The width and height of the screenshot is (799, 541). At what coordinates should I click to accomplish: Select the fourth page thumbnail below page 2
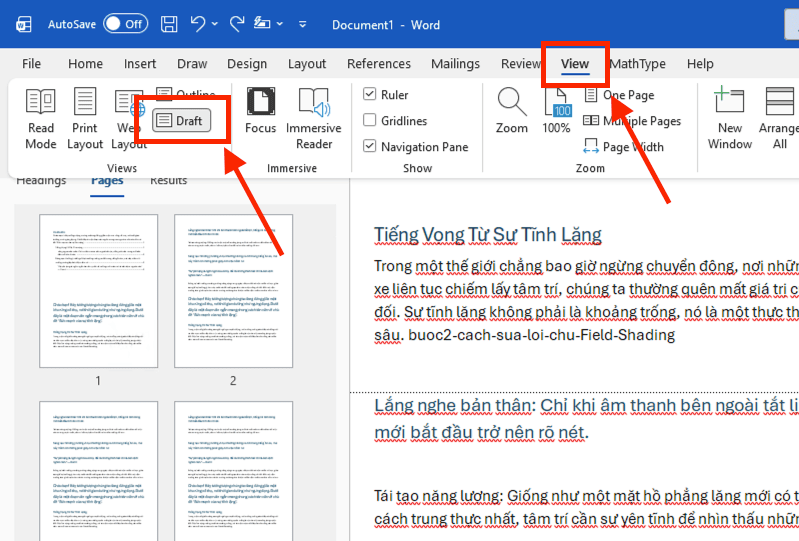(233, 471)
